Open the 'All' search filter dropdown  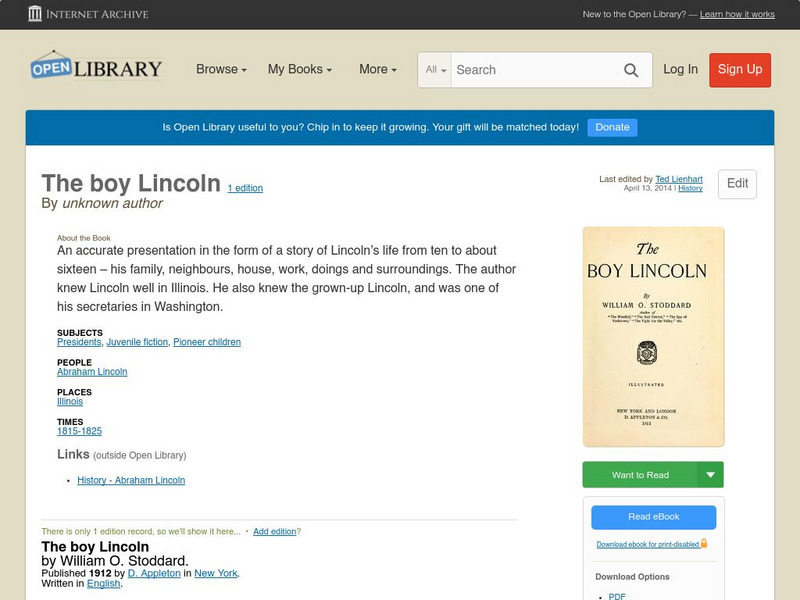click(x=436, y=70)
